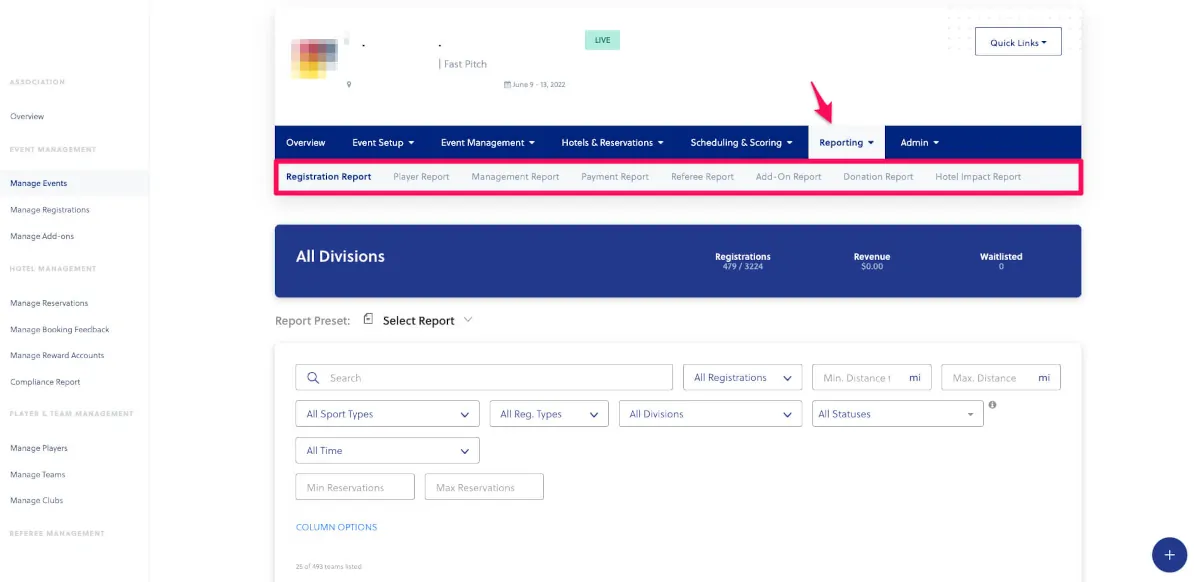Open the All Sport Types dropdown
This screenshot has width=1200, height=582.
tap(388, 414)
